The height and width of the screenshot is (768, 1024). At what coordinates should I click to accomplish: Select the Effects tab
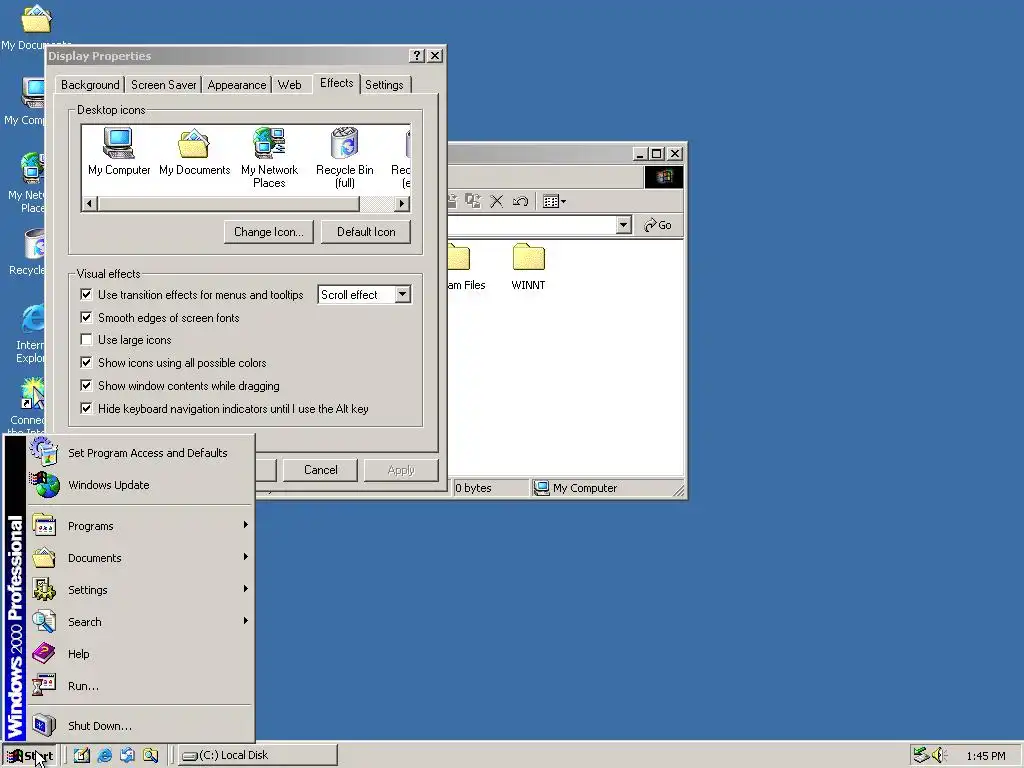(336, 83)
